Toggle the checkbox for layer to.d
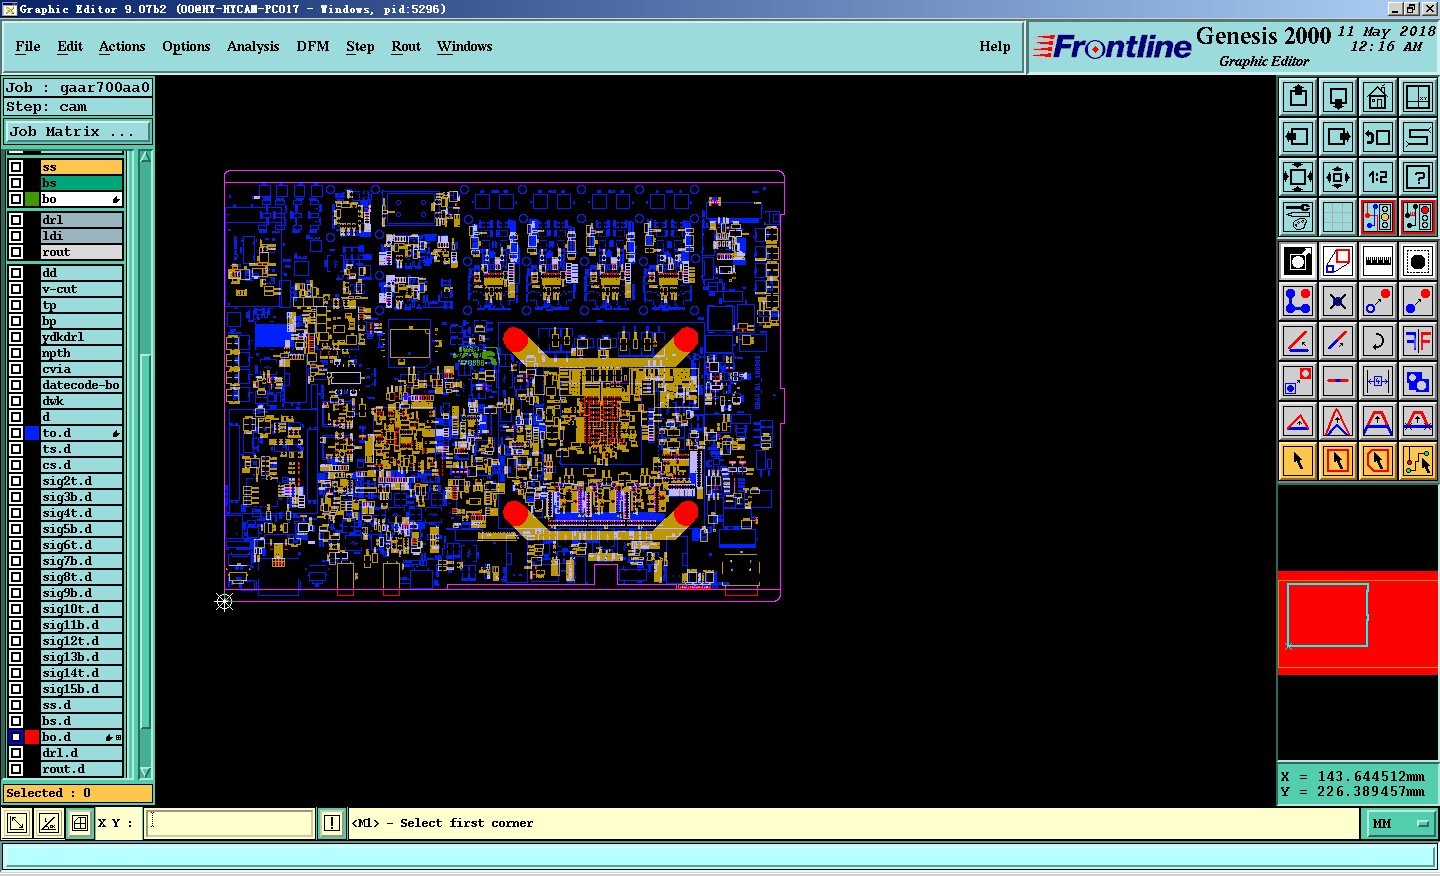 coord(16,433)
